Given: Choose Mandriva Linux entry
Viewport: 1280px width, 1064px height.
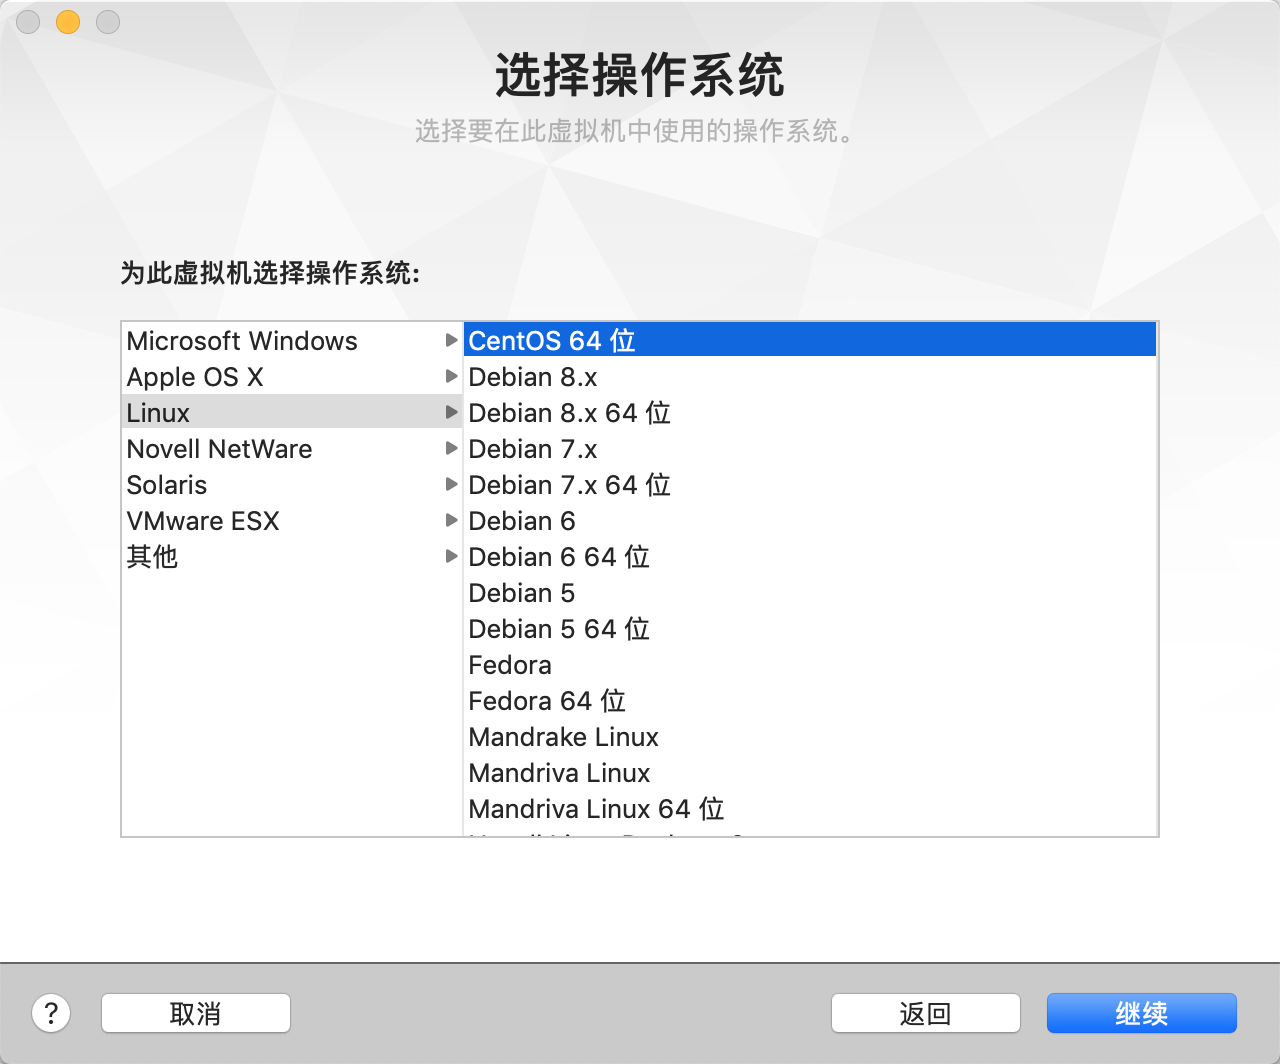Looking at the screenshot, I should click(810, 773).
